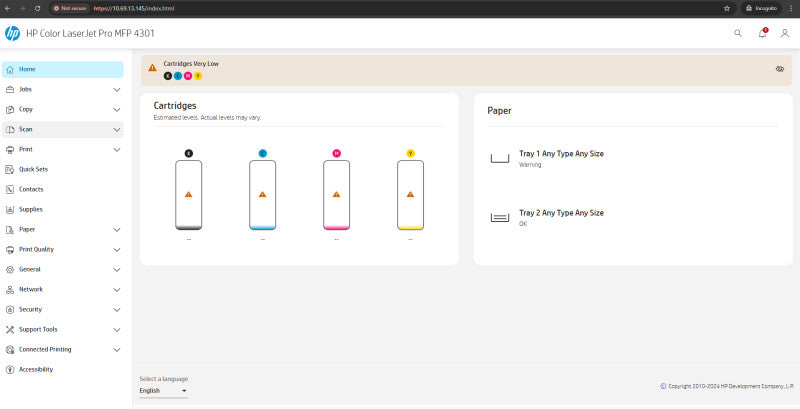Click the Support Tools wrench icon
The width and height of the screenshot is (800, 409).
tap(10, 329)
